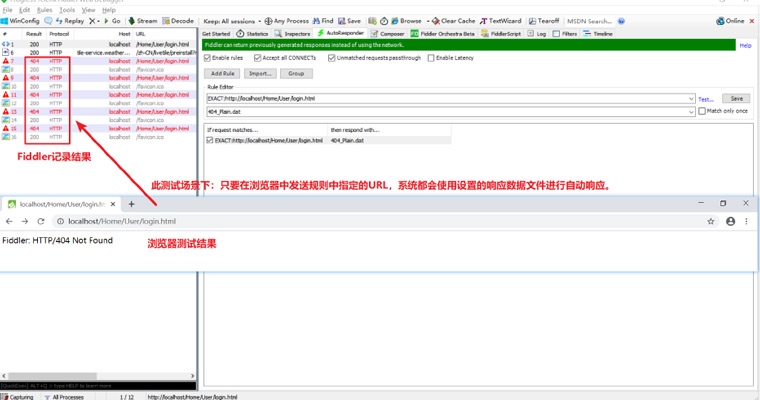
Task: Switch to the Fiddler Orchestra Beta tab
Action: coord(443,34)
